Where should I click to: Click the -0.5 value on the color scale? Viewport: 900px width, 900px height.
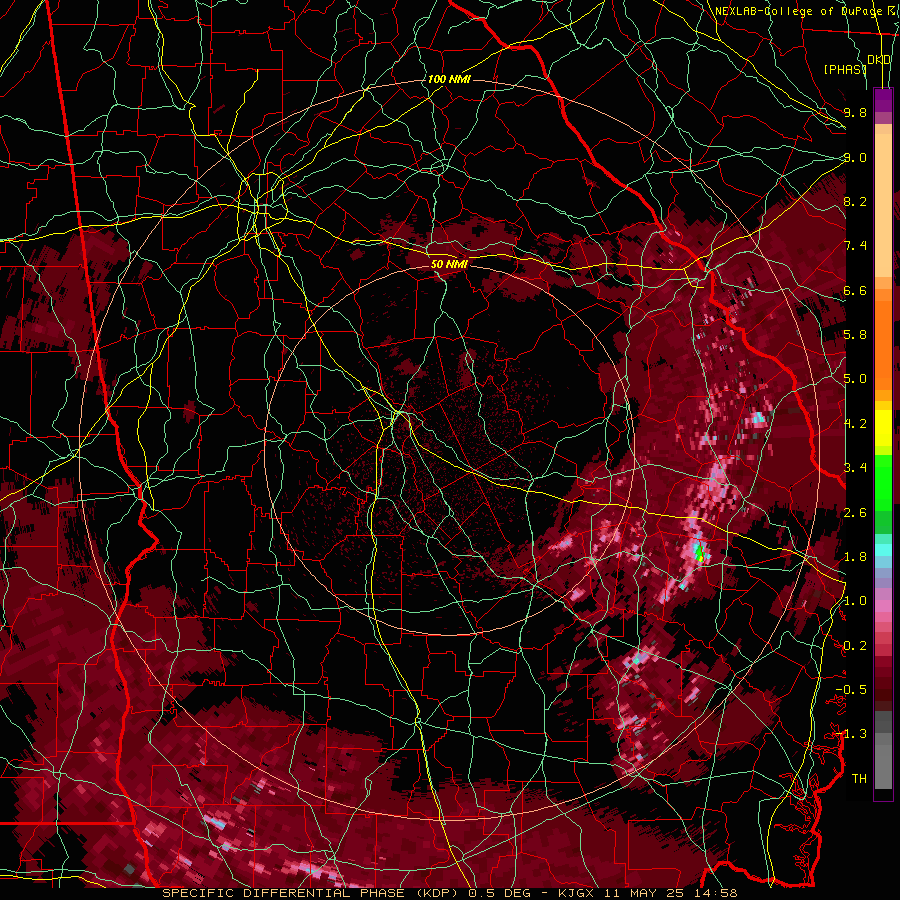tap(851, 690)
